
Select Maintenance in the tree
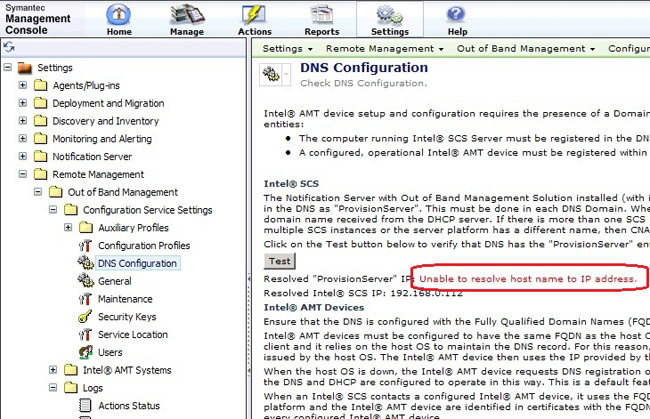pyautogui.click(x=125, y=299)
